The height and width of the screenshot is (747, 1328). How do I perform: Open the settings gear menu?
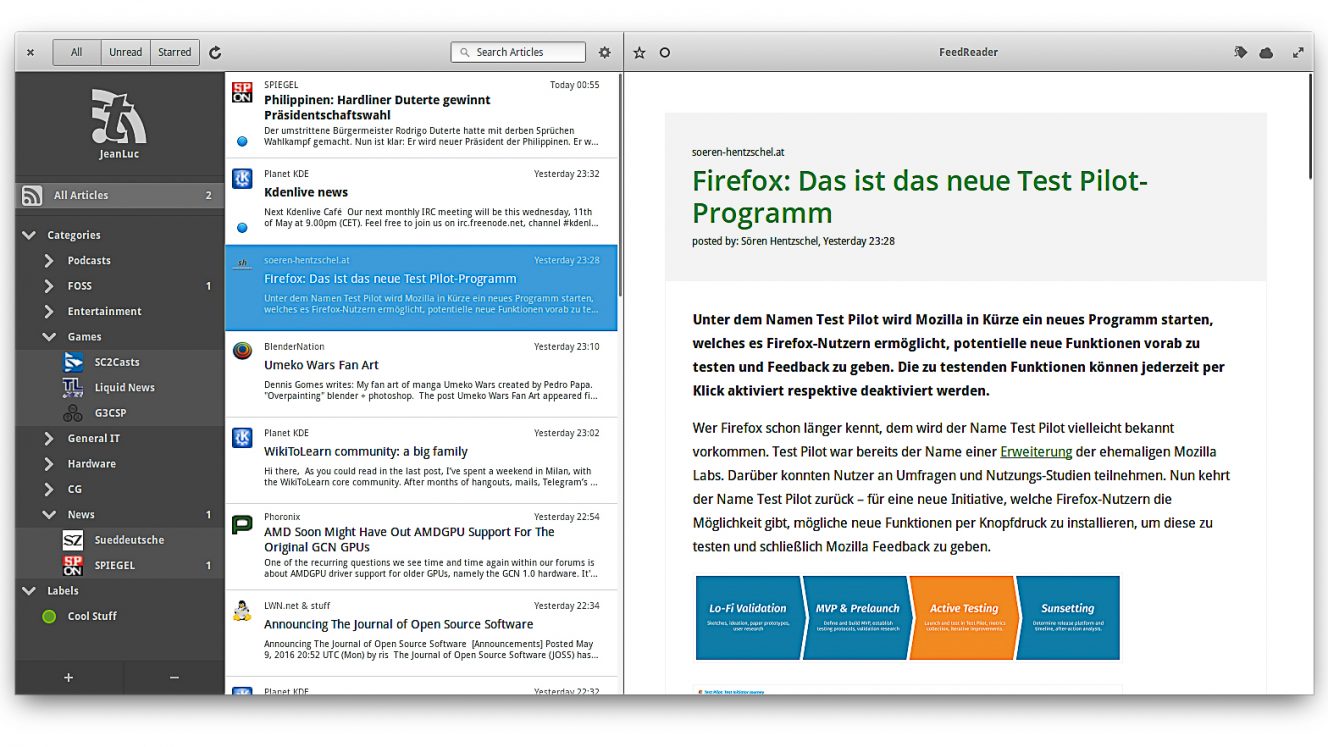click(x=604, y=52)
